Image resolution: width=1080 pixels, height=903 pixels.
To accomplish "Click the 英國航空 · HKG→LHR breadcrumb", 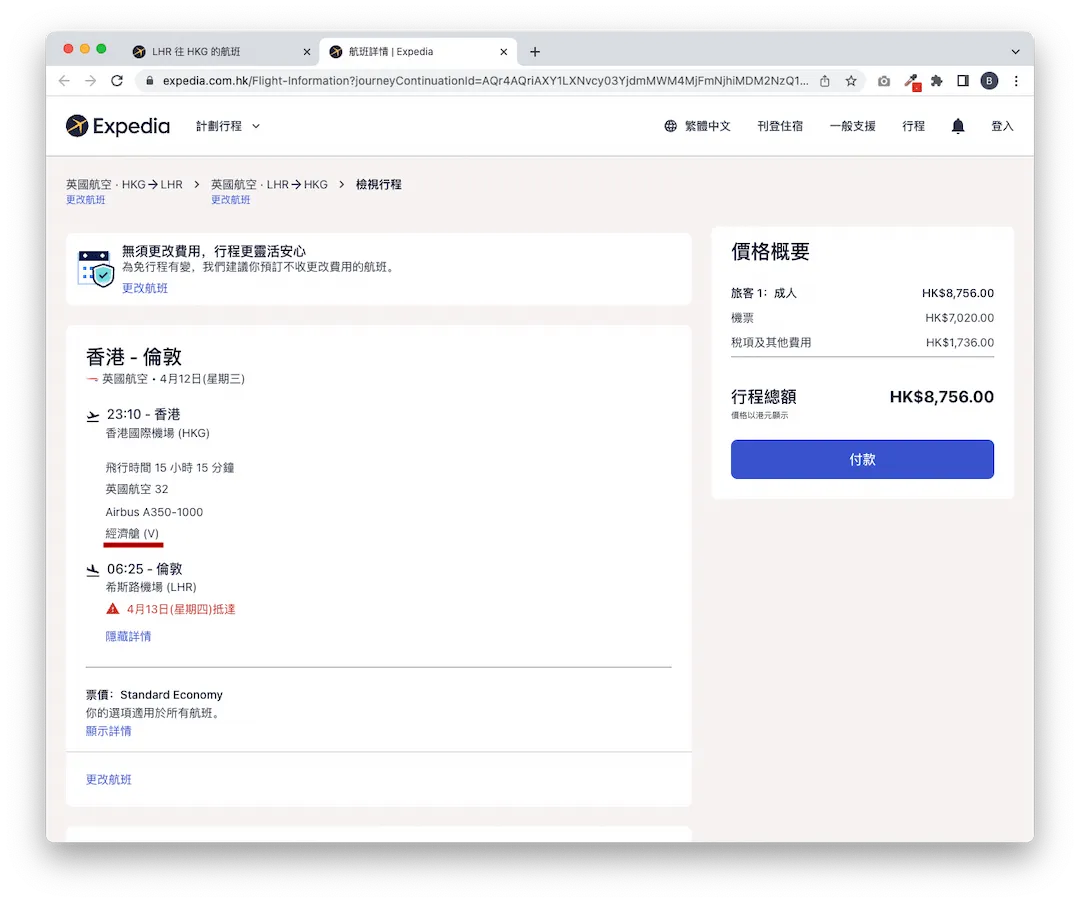I will pos(124,185).
